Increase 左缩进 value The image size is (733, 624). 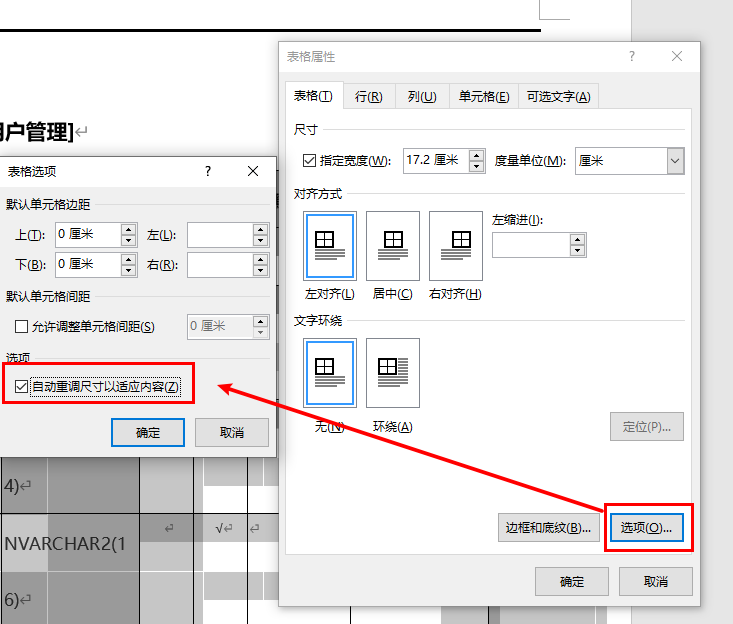578,240
